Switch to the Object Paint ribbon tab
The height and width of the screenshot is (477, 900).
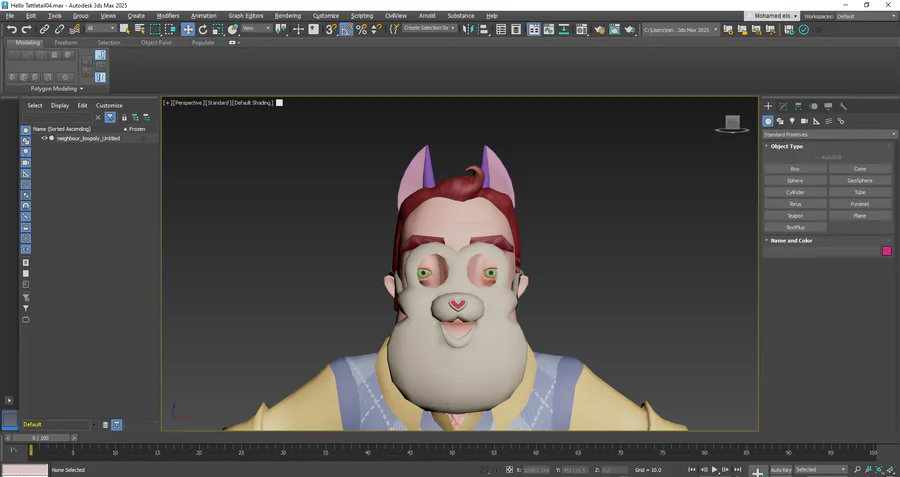[156, 42]
